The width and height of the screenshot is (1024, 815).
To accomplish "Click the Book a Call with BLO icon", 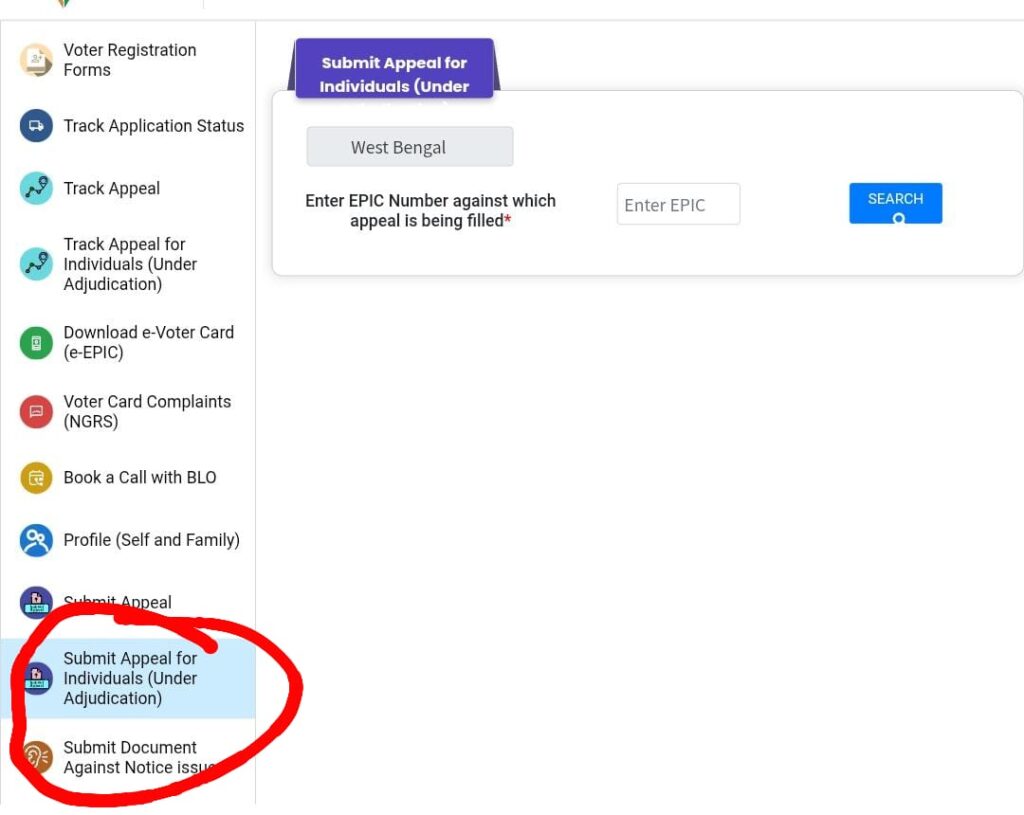I will (x=36, y=478).
